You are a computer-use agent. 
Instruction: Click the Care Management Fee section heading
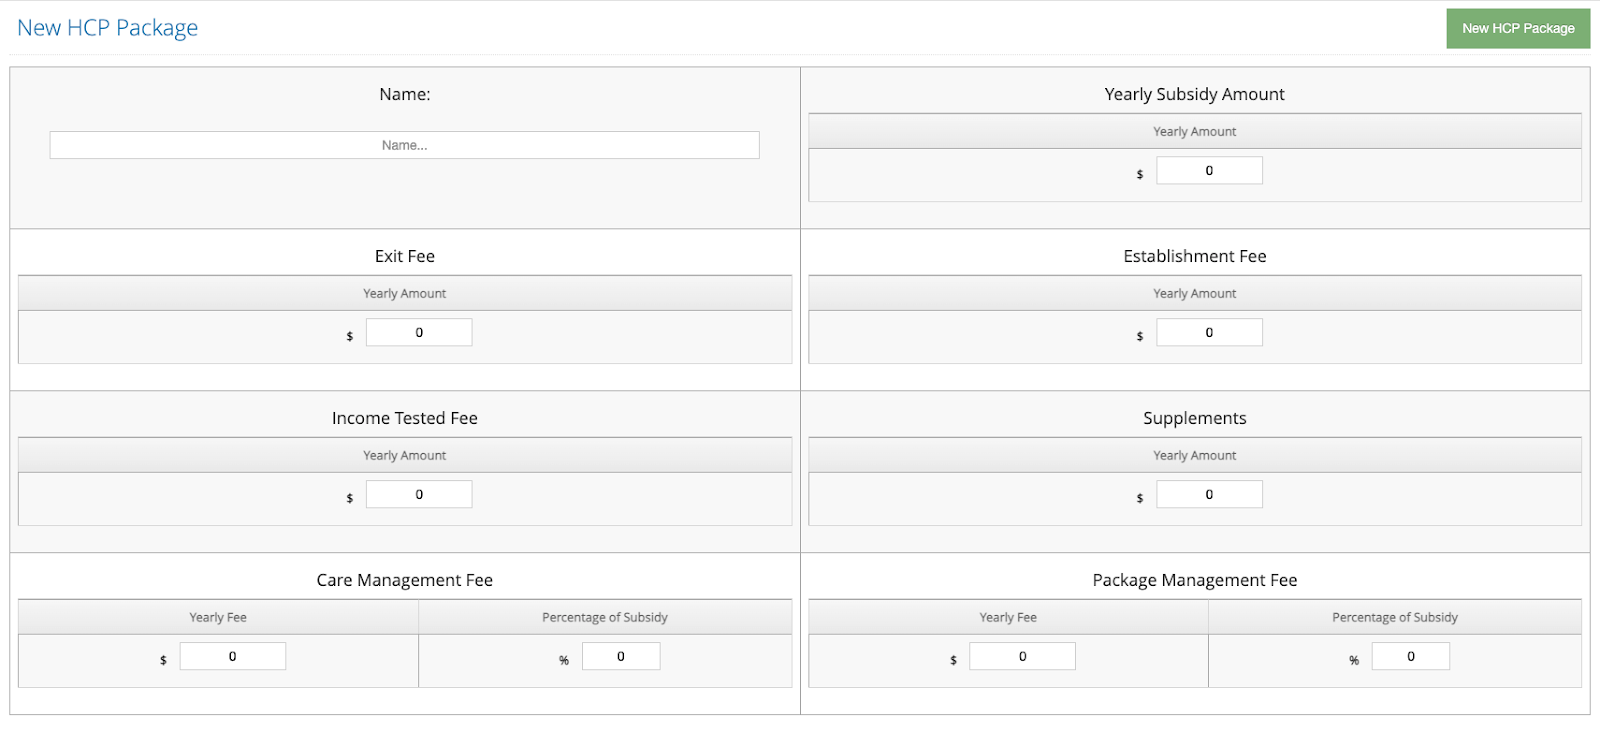tap(404, 580)
